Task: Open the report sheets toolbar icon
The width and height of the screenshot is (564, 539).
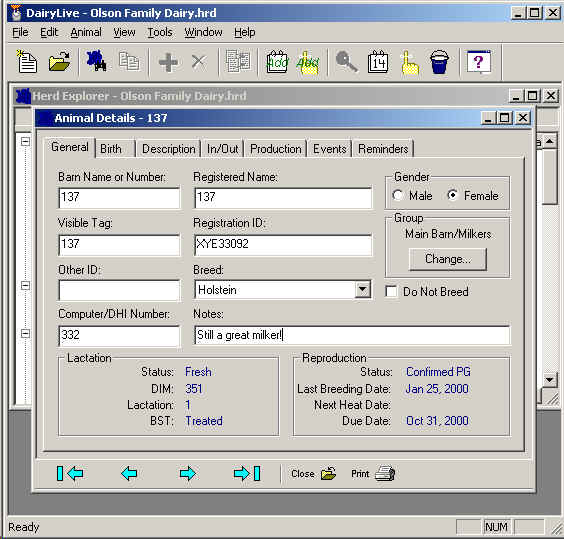Action: pos(238,61)
